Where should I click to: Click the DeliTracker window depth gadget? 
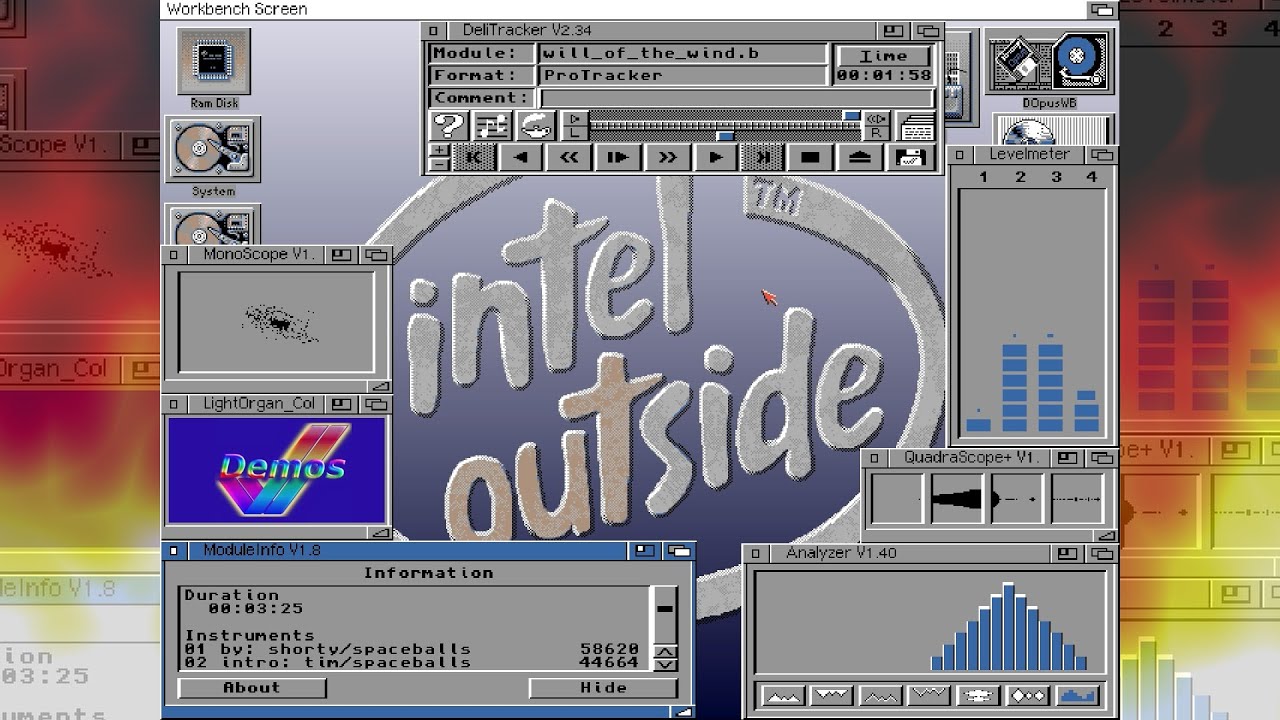coord(928,31)
